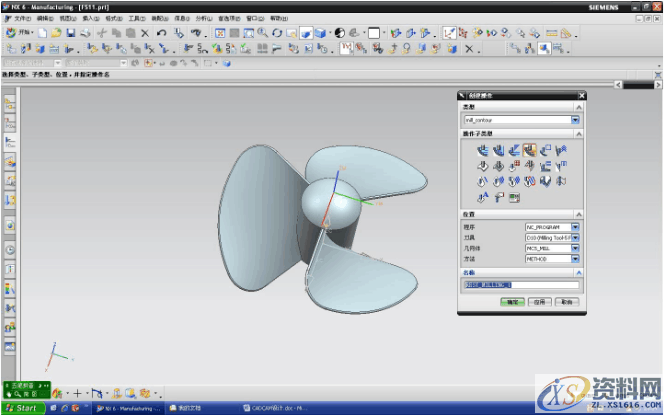
Task: Open the METHOD dropdown
Action: point(575,258)
